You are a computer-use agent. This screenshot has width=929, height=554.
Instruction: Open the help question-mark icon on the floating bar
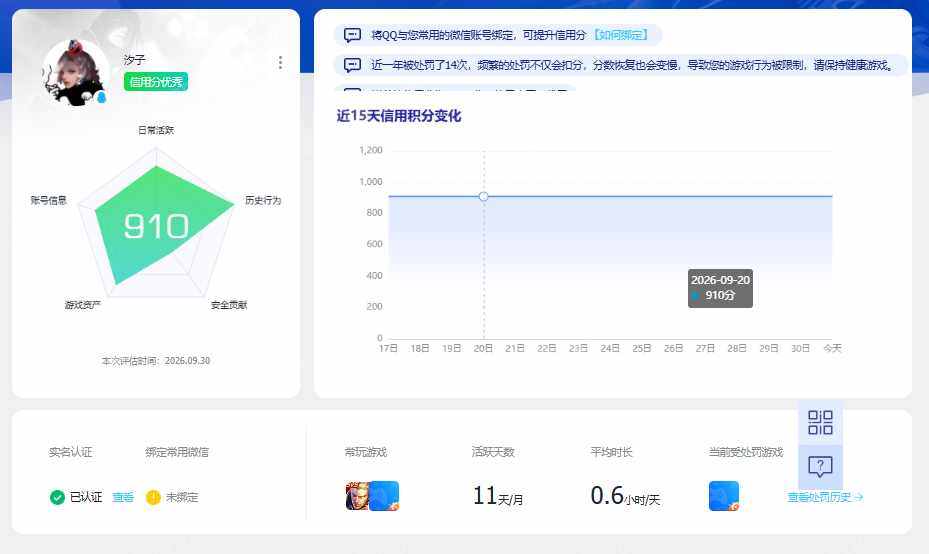[x=820, y=467]
